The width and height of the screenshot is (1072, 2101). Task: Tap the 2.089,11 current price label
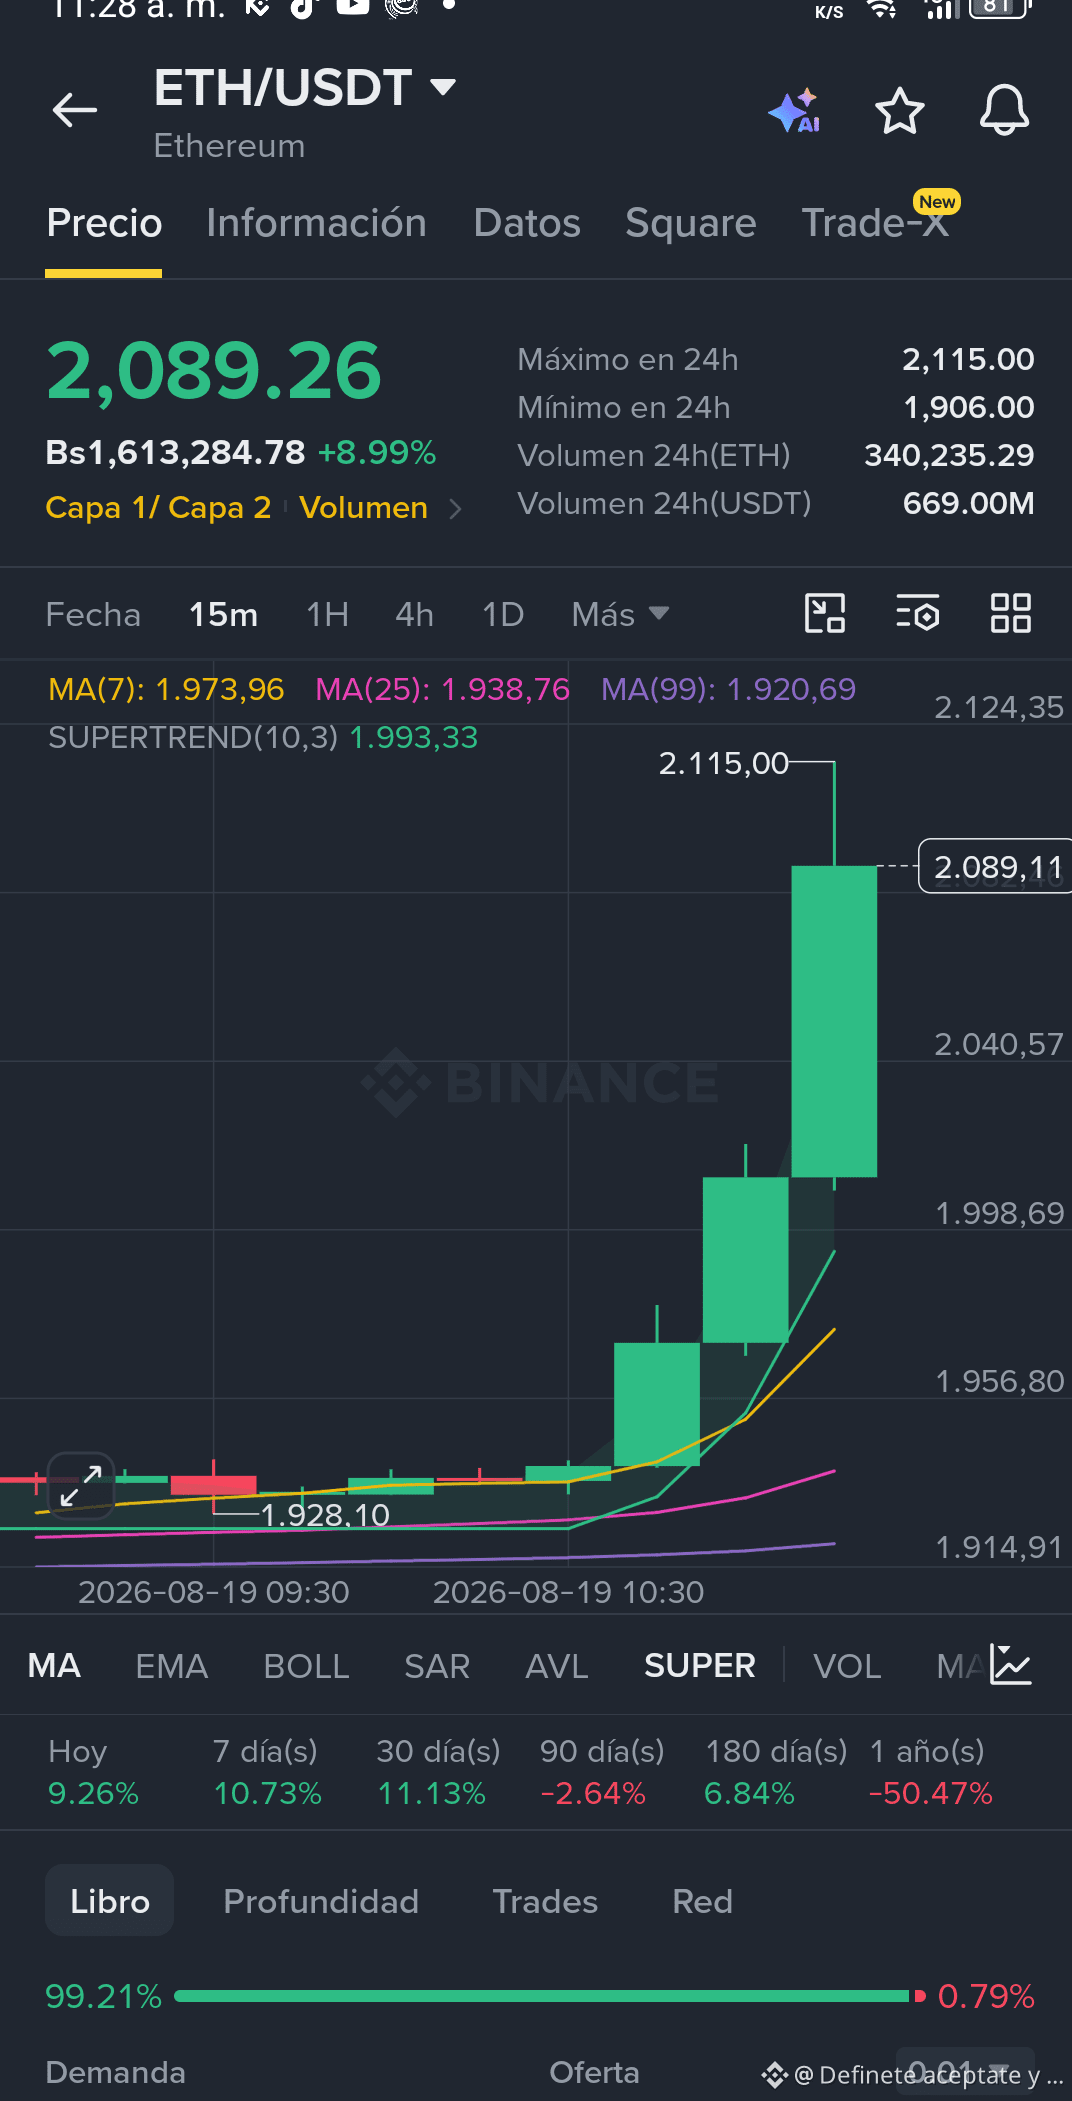(x=994, y=867)
